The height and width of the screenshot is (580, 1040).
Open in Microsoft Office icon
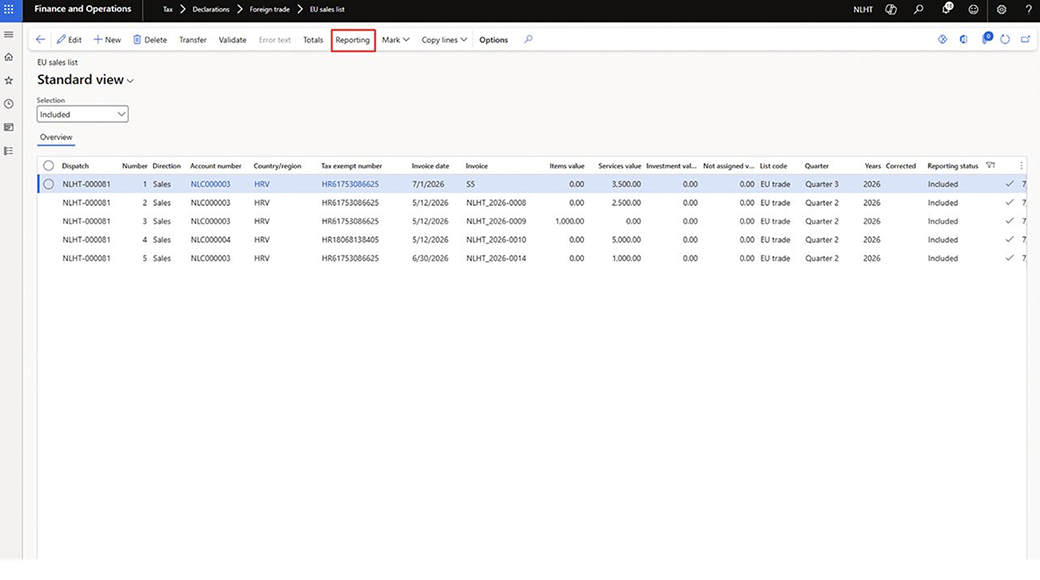coord(964,40)
